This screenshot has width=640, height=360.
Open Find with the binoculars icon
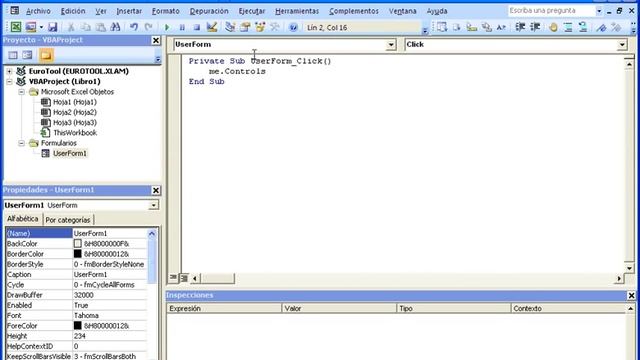[x=116, y=27]
